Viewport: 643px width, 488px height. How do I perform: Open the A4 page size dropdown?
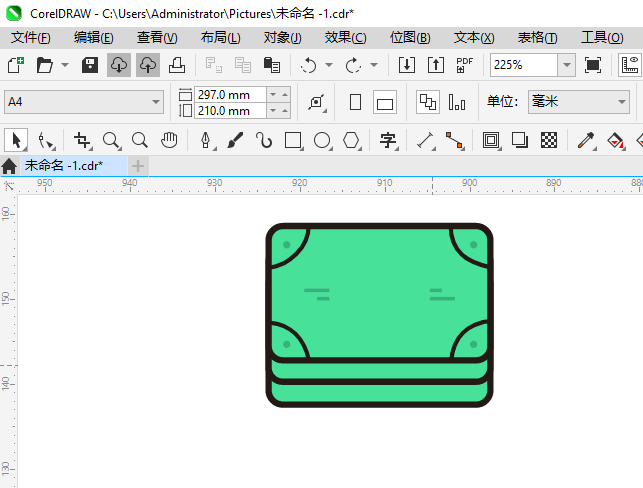(x=155, y=102)
